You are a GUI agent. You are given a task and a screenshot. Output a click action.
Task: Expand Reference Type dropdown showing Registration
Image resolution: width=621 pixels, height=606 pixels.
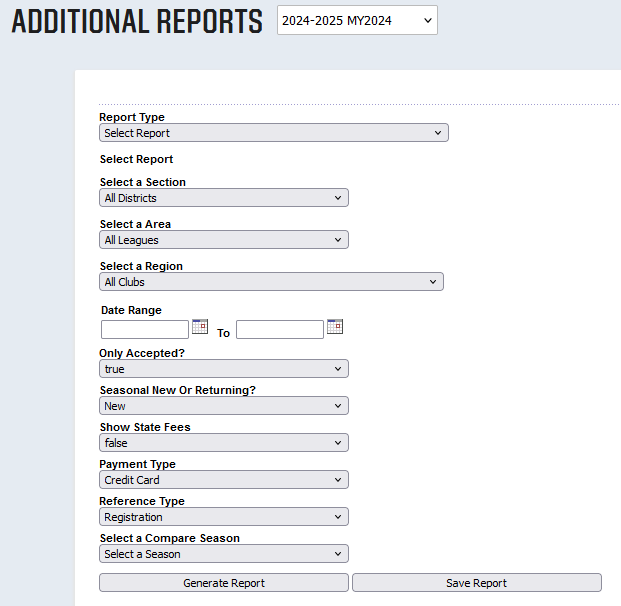(x=224, y=517)
